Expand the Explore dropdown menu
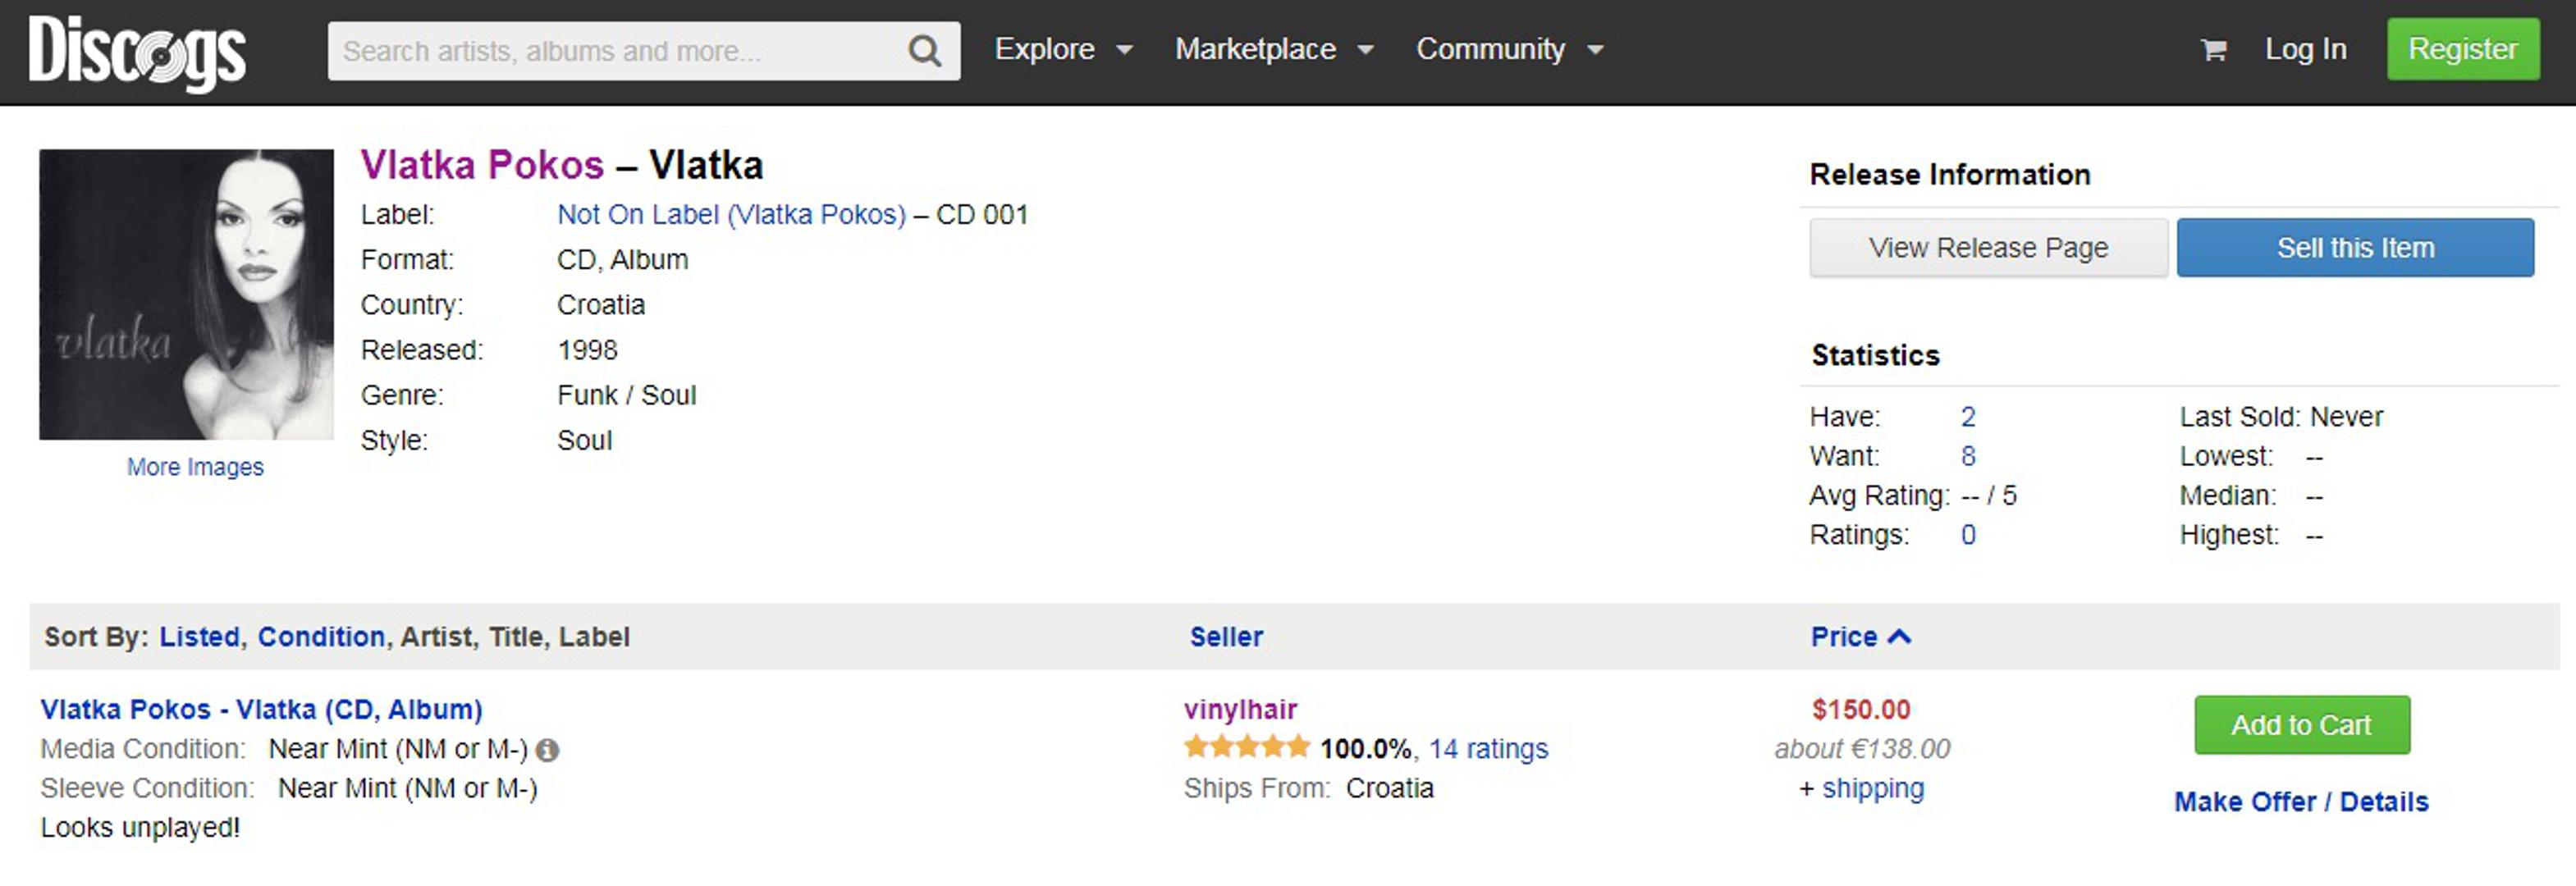 point(1063,49)
